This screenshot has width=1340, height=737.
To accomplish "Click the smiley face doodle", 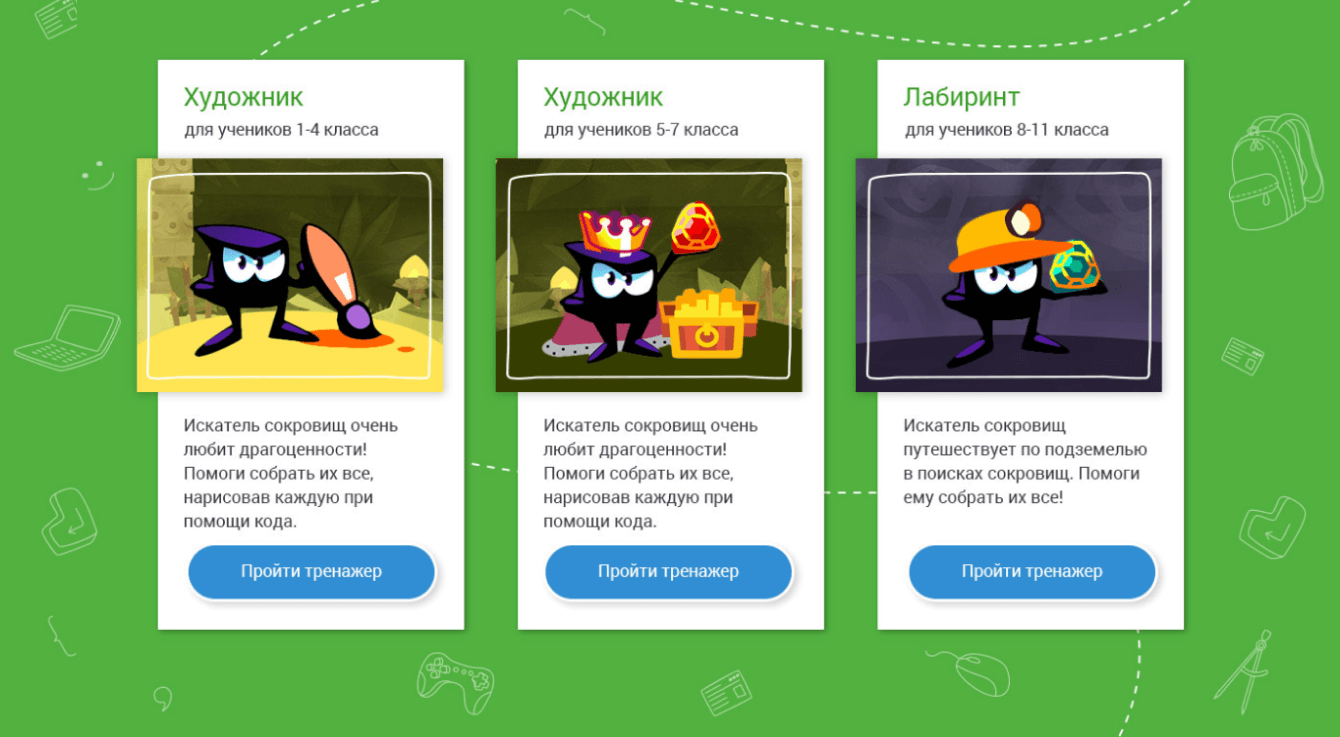I will (x=98, y=173).
